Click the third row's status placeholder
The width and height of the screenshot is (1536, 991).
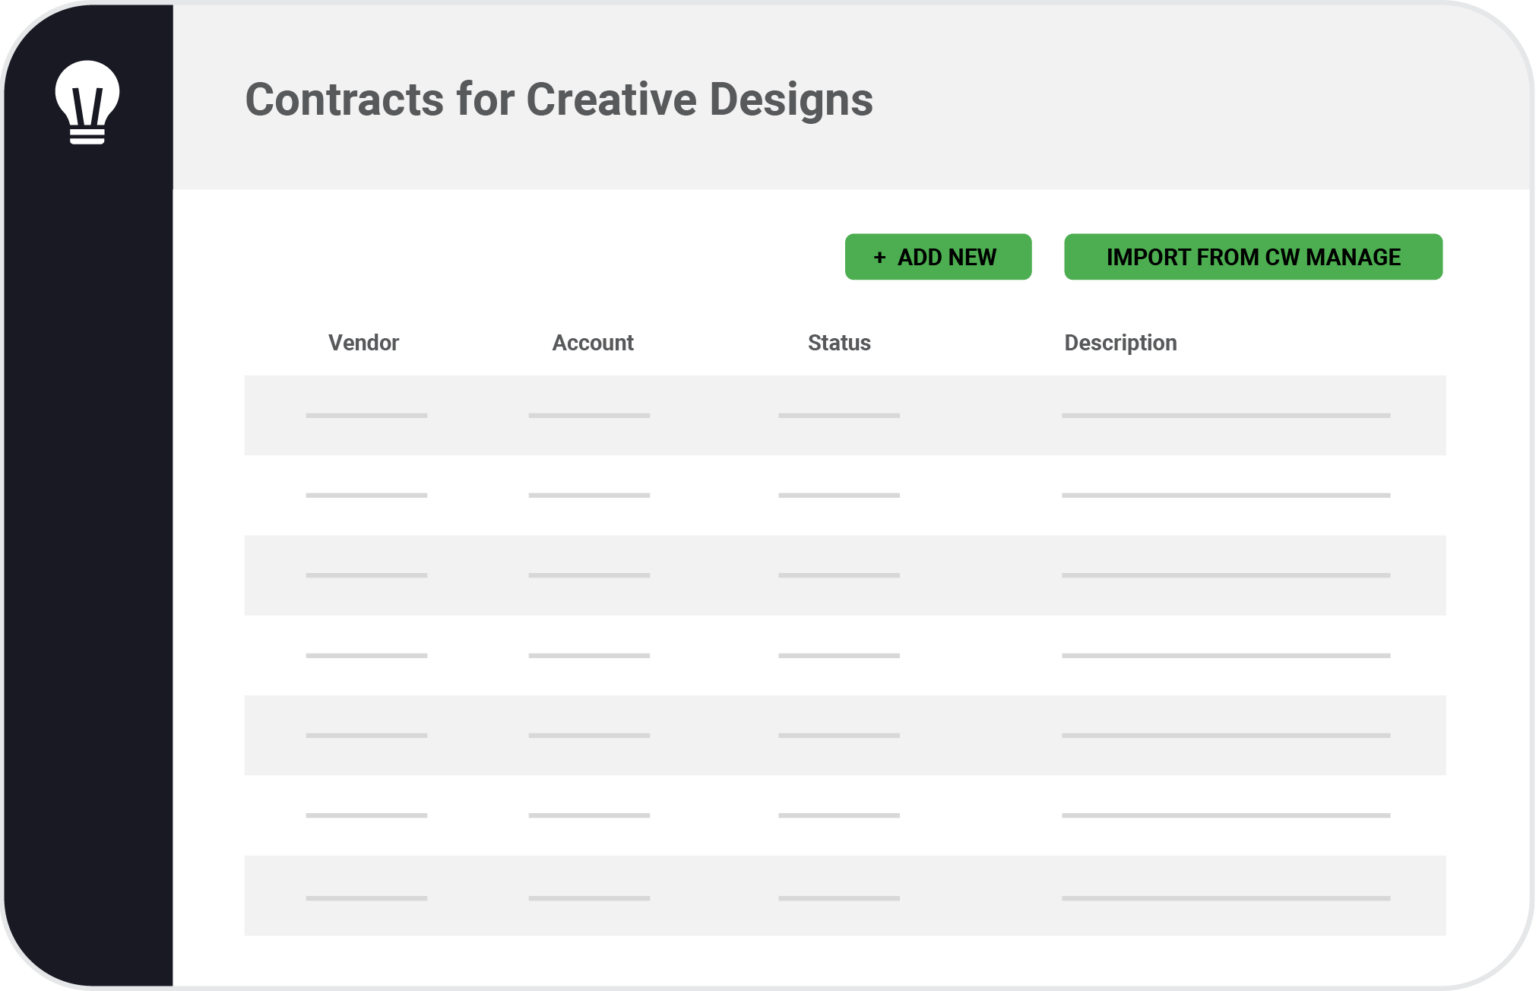839,575
